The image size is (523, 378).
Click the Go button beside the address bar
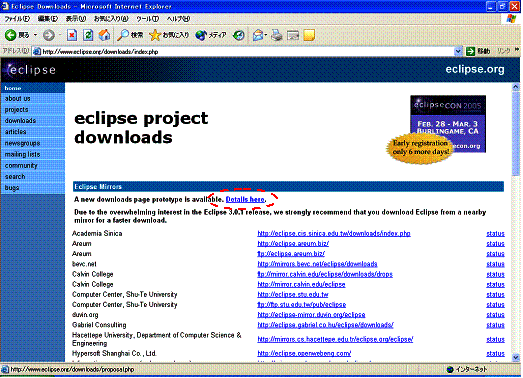(478, 51)
